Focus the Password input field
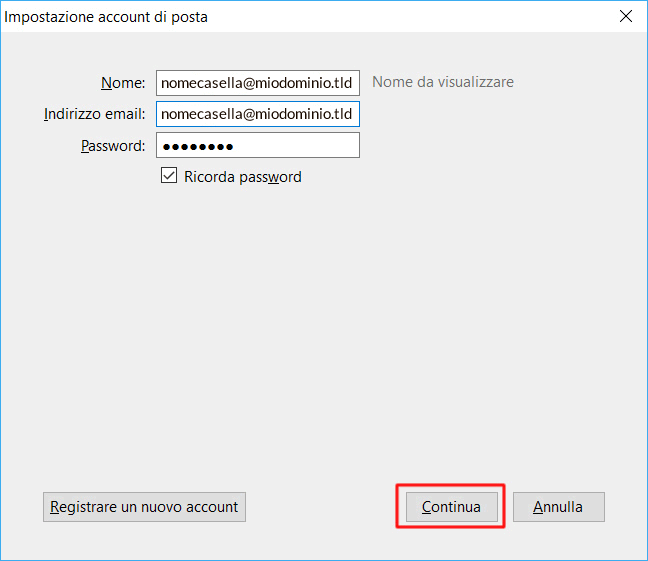648x561 pixels. [257, 146]
